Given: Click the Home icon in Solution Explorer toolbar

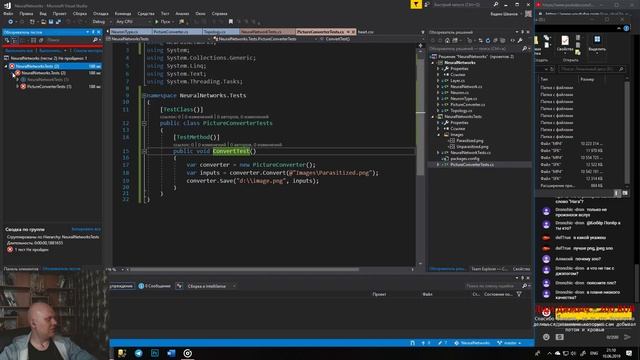Looking at the screenshot, I should click(x=447, y=40).
